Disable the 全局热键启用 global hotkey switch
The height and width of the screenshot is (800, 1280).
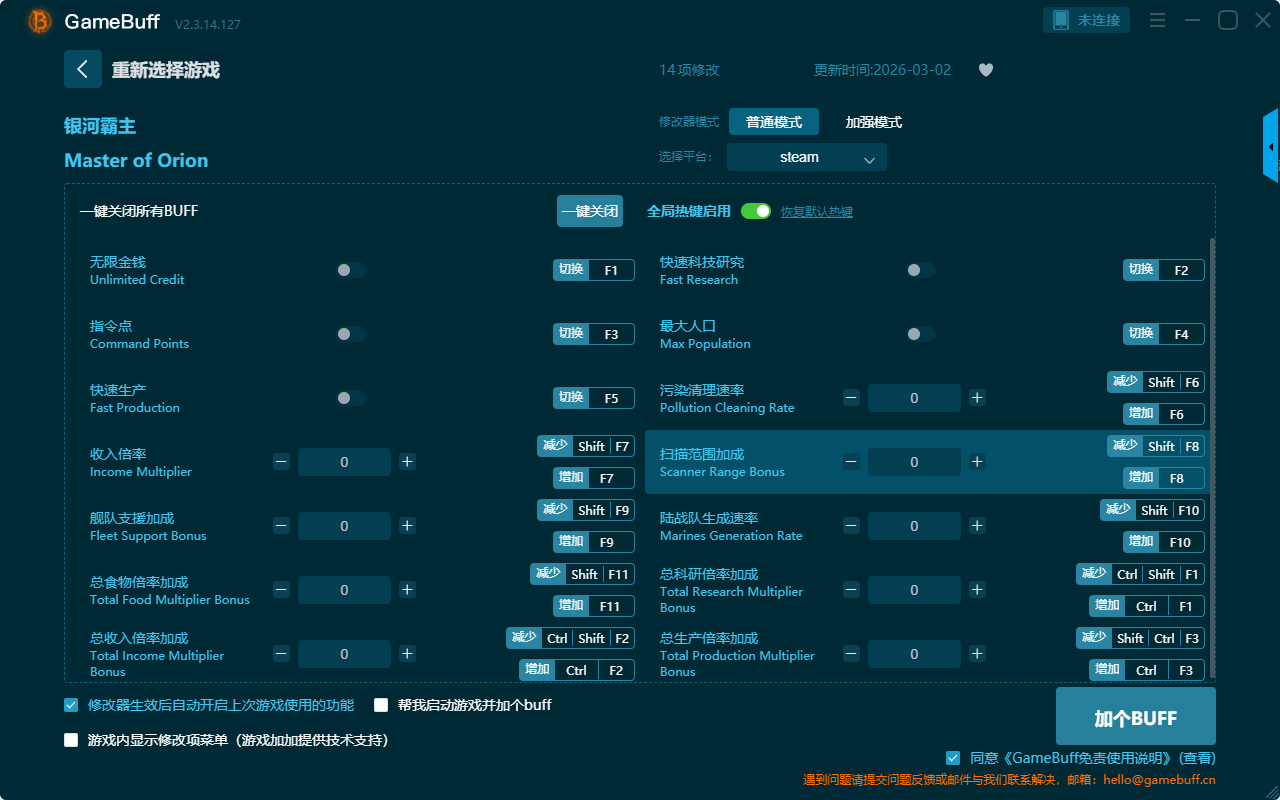[x=756, y=211]
